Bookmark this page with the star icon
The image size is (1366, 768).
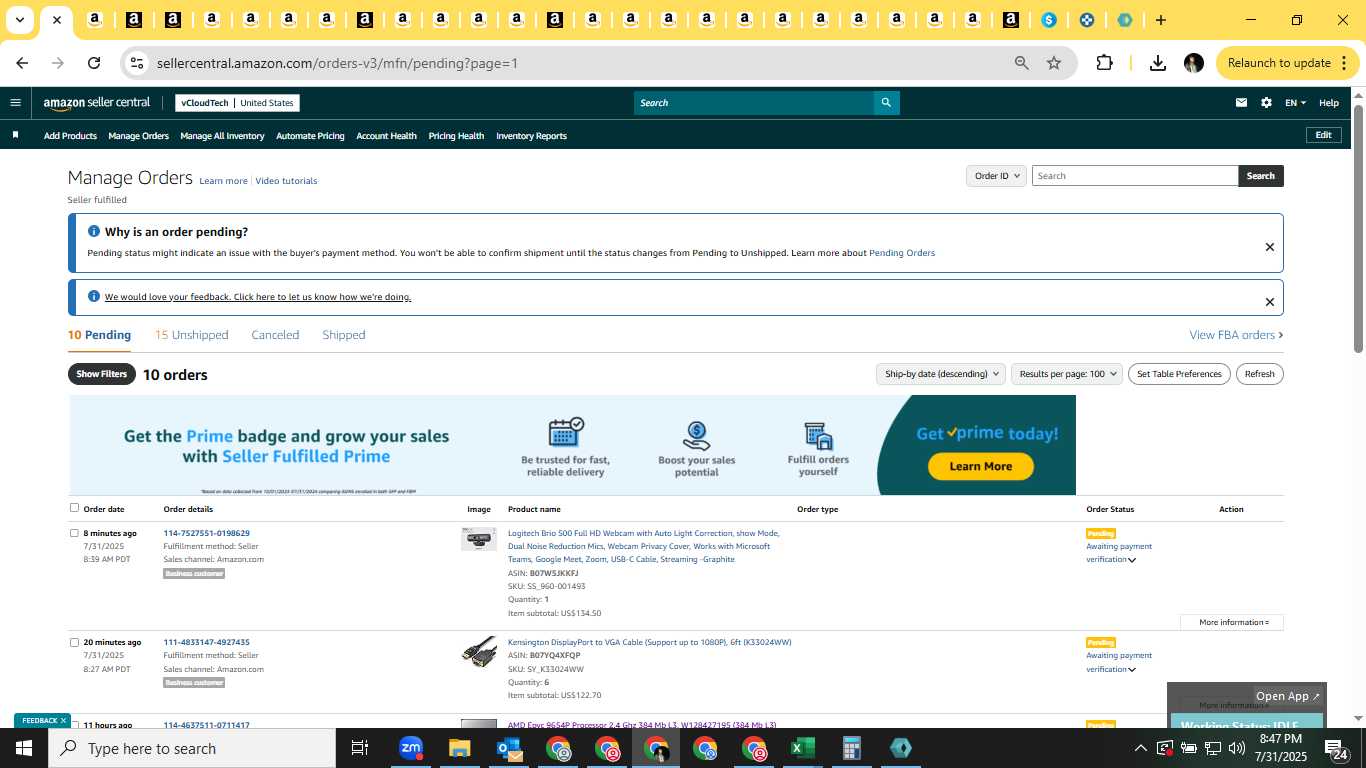(x=1054, y=63)
